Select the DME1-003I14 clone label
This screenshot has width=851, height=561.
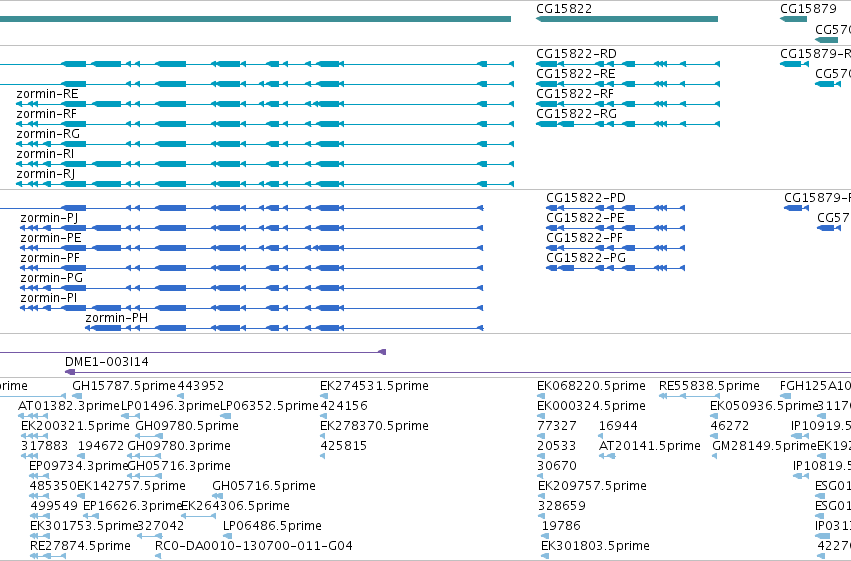point(107,362)
